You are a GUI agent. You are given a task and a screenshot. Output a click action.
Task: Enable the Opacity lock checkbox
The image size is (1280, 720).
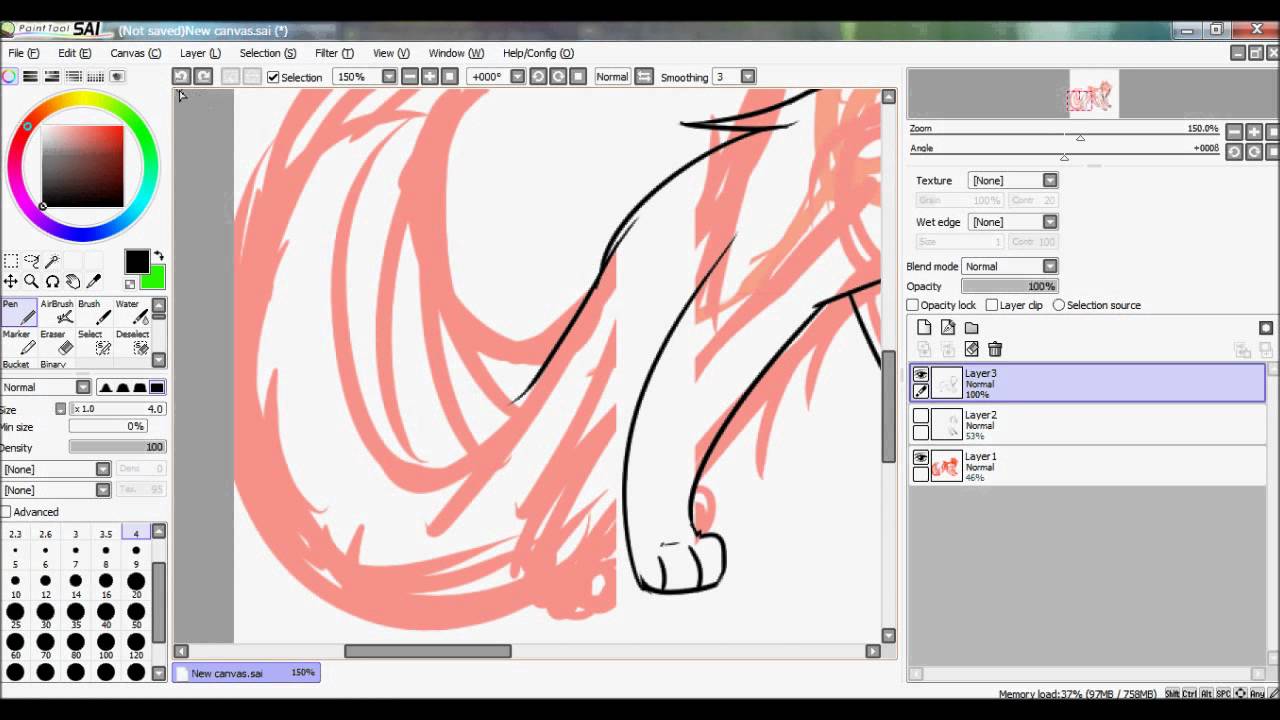coord(912,305)
